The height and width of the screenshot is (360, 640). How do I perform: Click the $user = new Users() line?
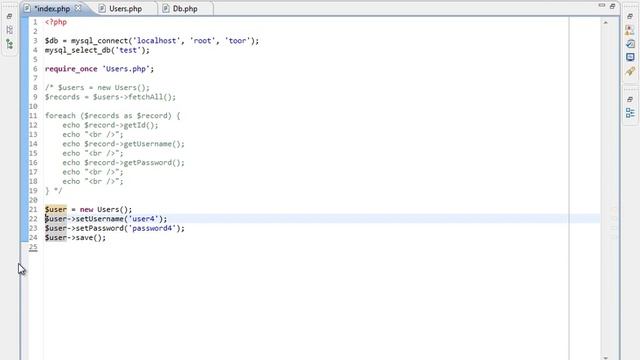click(x=89, y=209)
